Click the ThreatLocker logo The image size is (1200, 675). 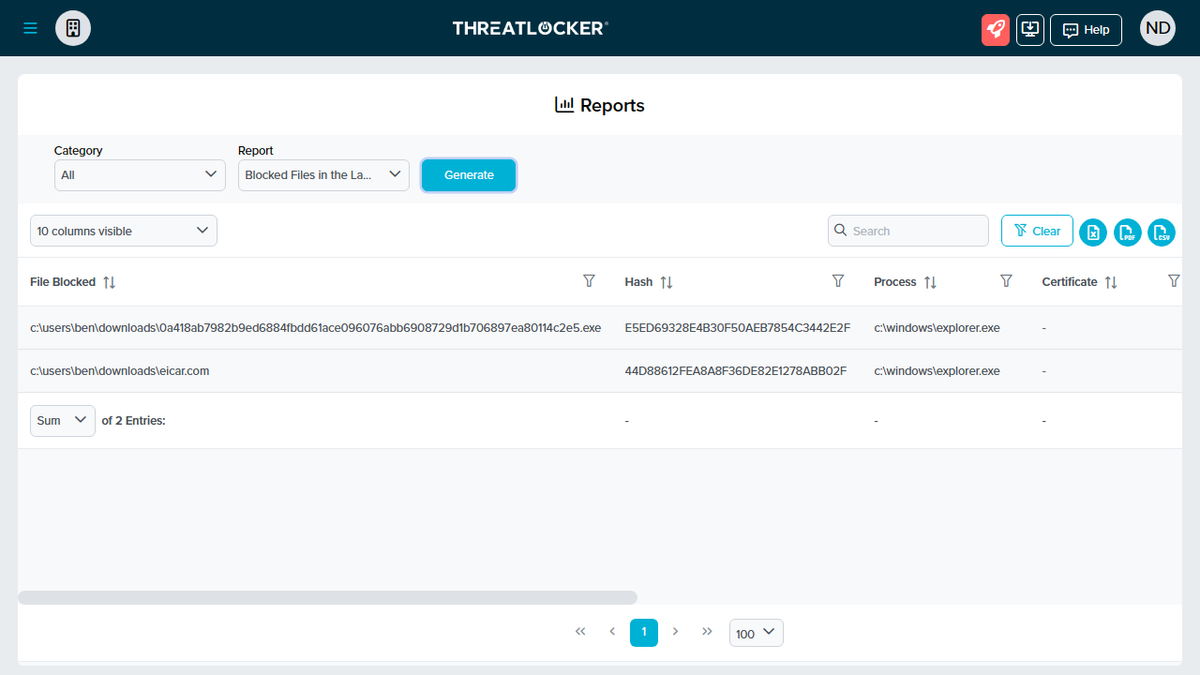(530, 28)
